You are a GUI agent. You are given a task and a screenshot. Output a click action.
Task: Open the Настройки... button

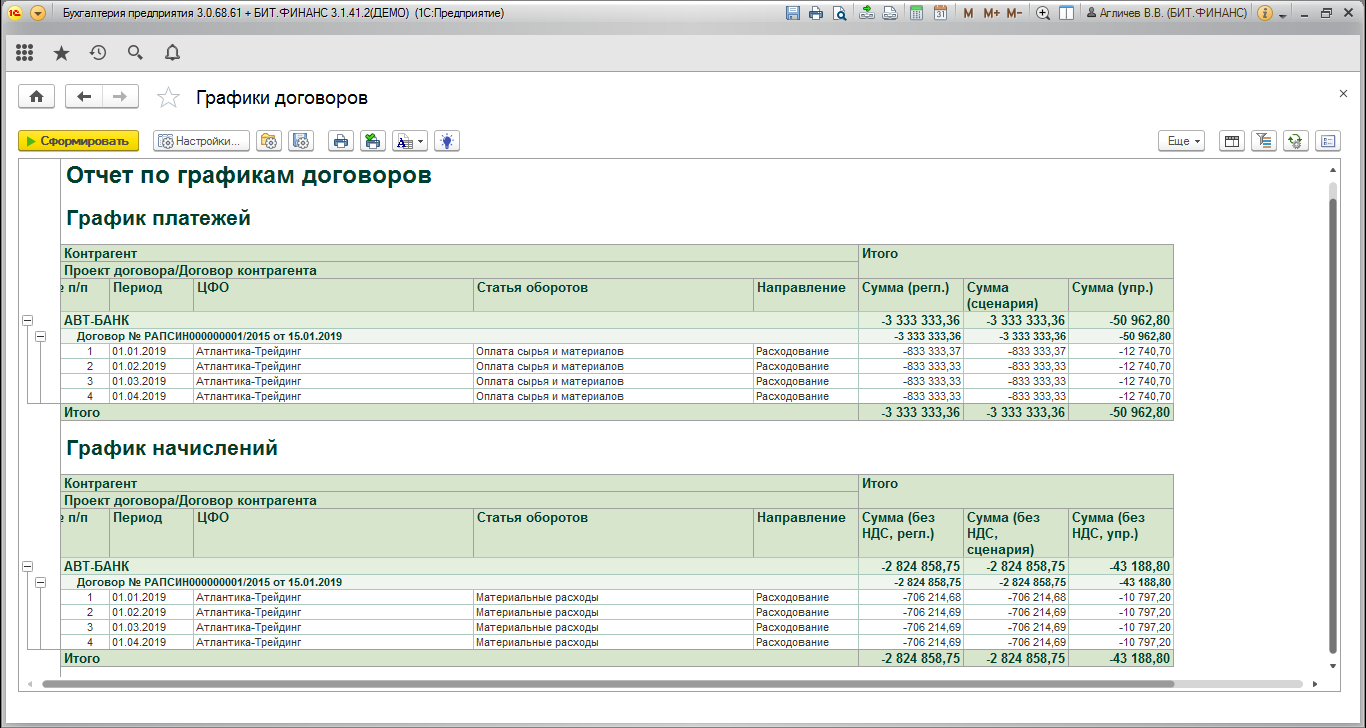click(201, 141)
